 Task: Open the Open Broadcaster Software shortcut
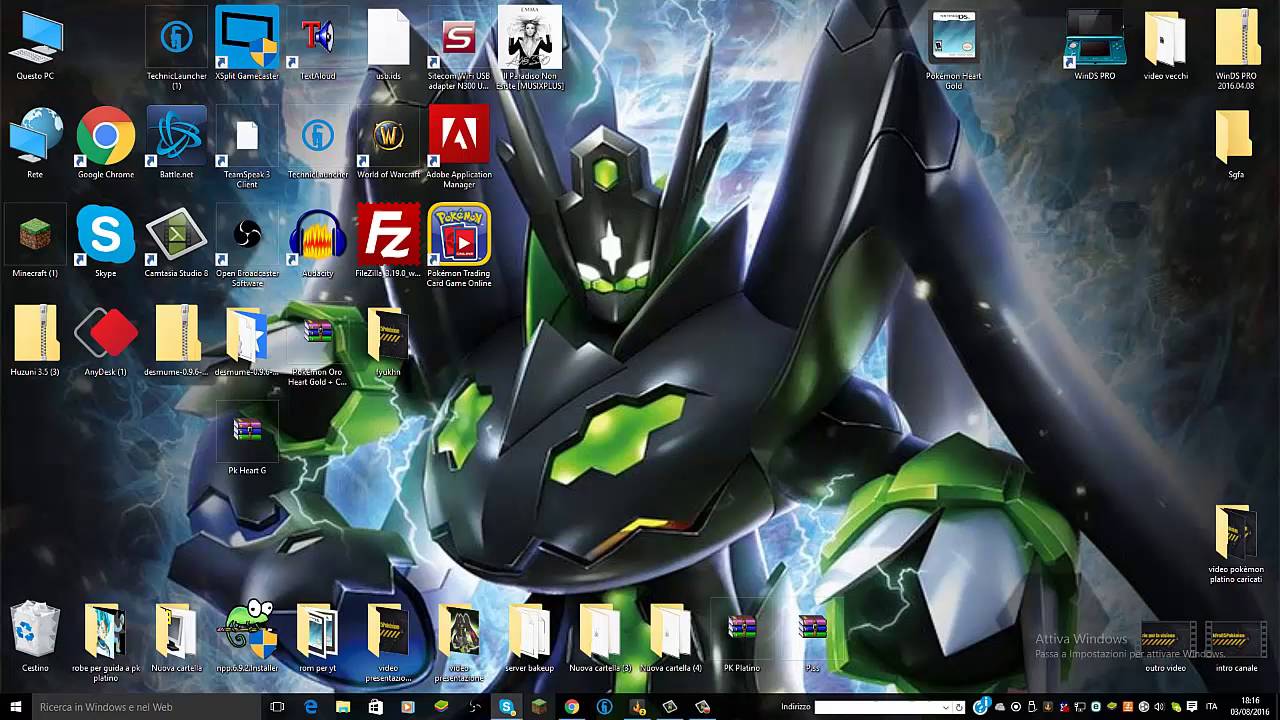coord(247,246)
